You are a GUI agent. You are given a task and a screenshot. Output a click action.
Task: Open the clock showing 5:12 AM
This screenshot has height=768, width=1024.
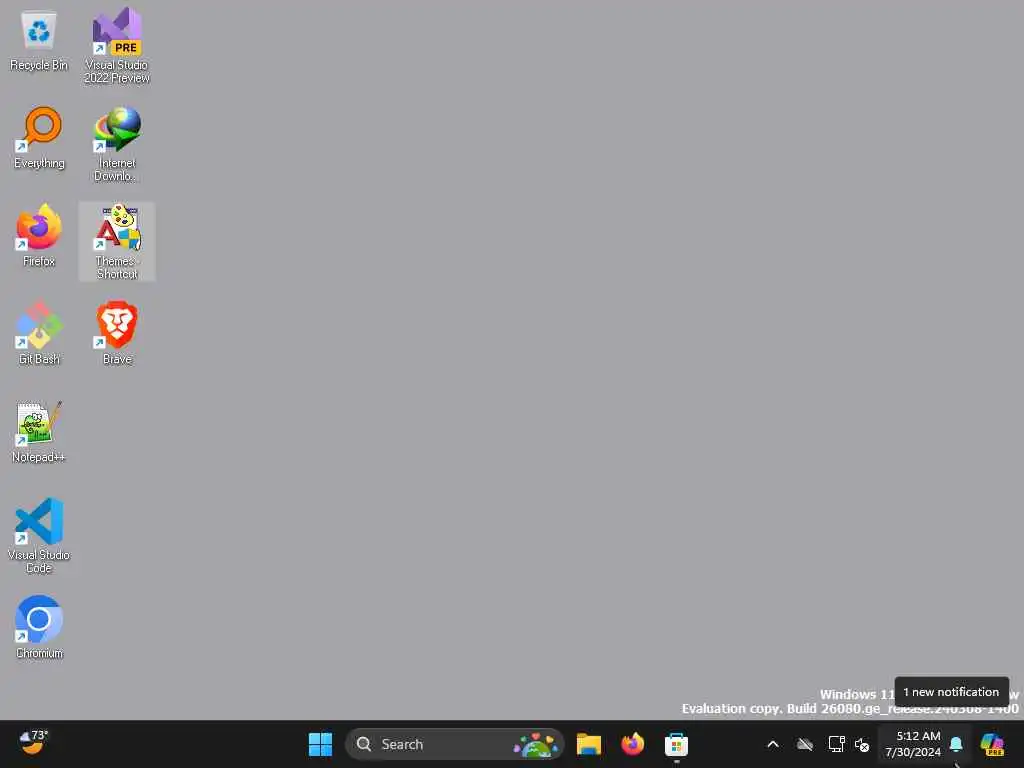tap(913, 744)
